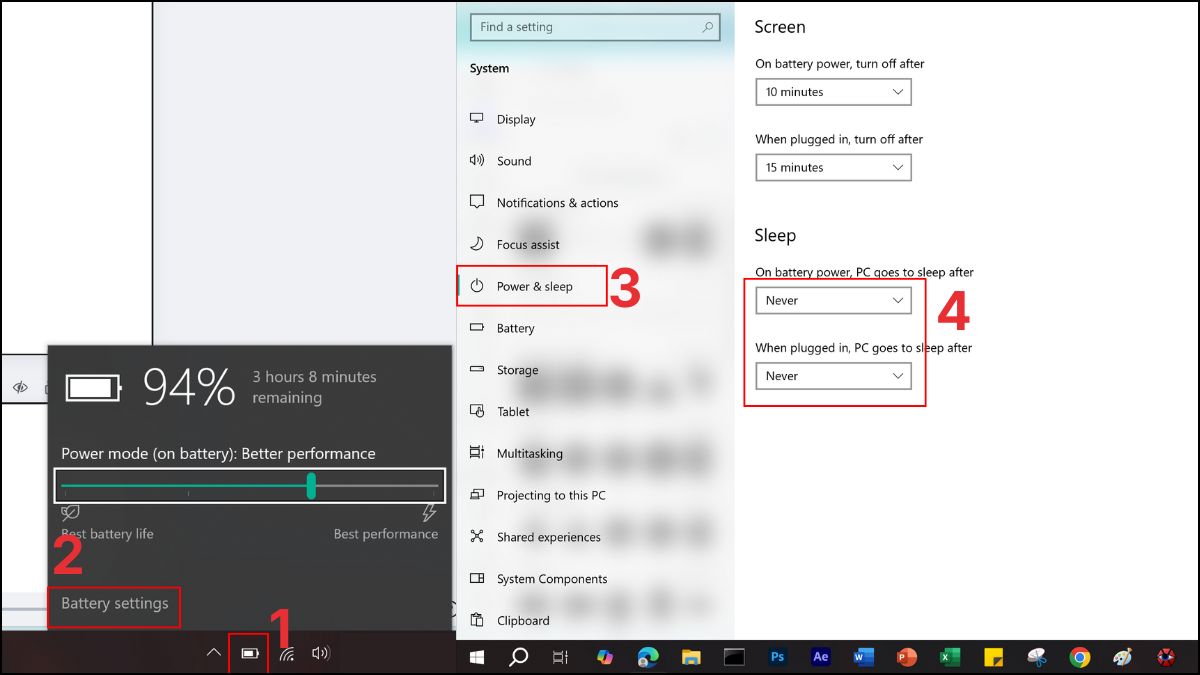
Task: Click the 'Best battery life' label
Action: point(107,534)
